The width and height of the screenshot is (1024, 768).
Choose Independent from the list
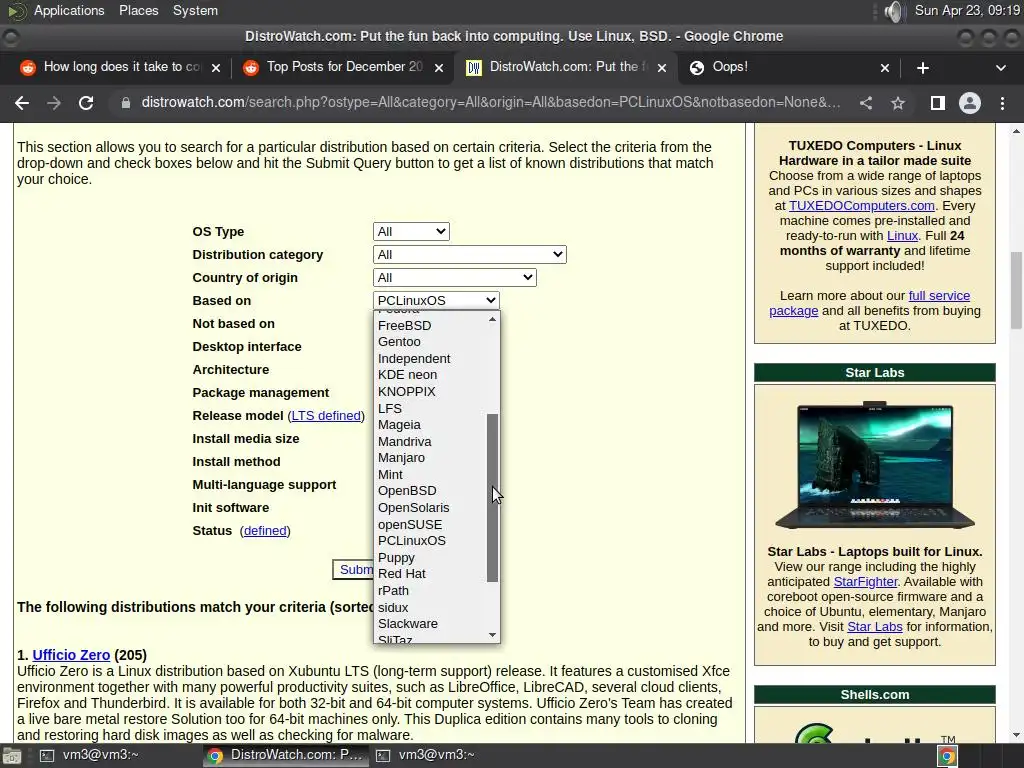click(431, 359)
